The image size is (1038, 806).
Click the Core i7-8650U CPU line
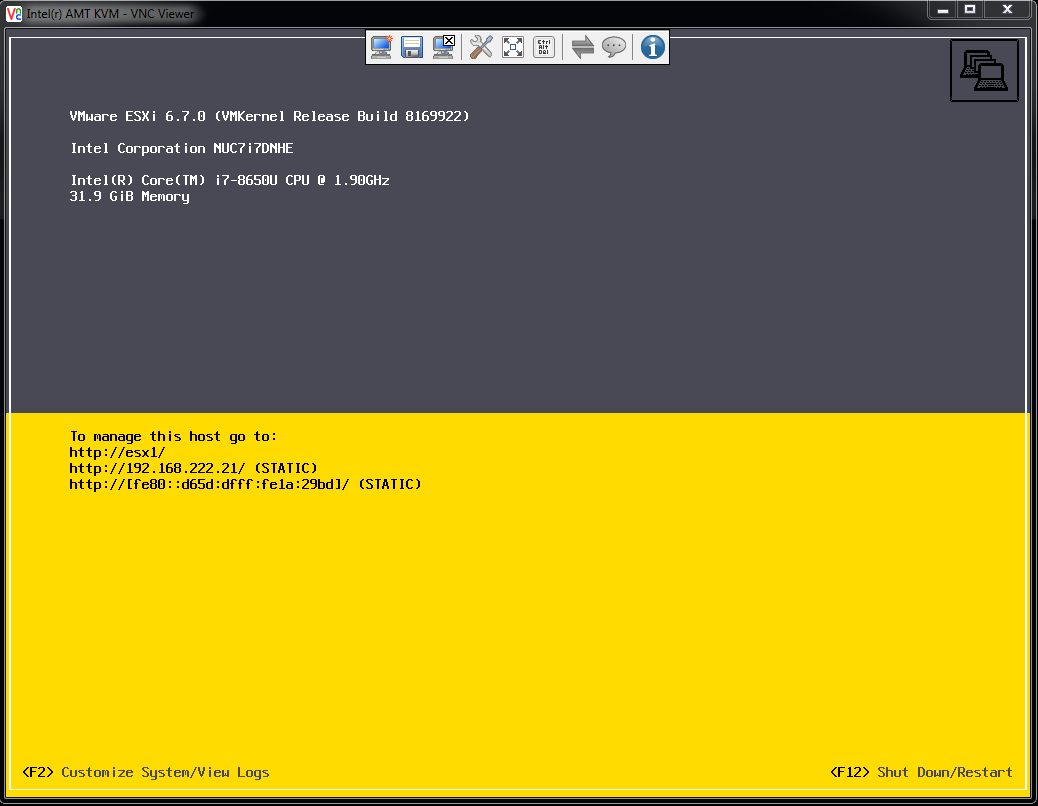tap(230, 180)
